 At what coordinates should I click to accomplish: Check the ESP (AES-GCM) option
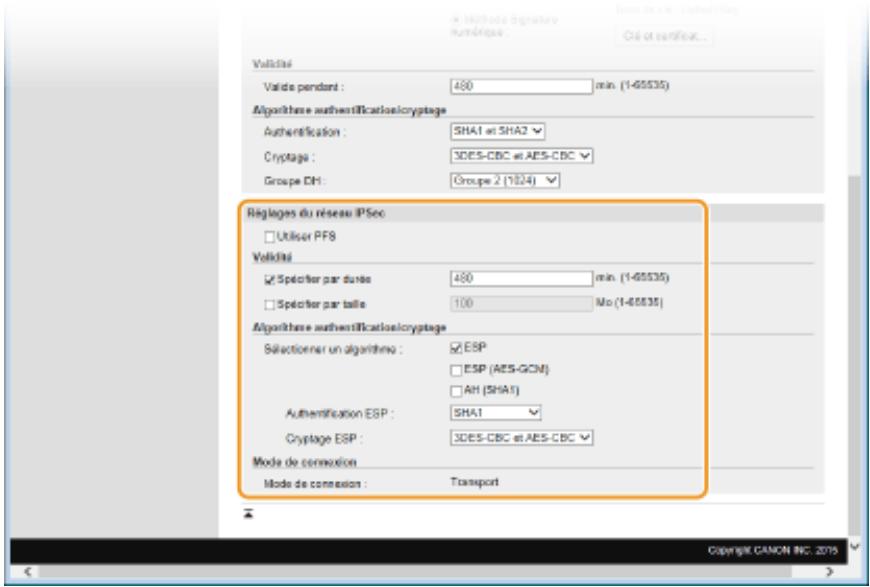[456, 370]
